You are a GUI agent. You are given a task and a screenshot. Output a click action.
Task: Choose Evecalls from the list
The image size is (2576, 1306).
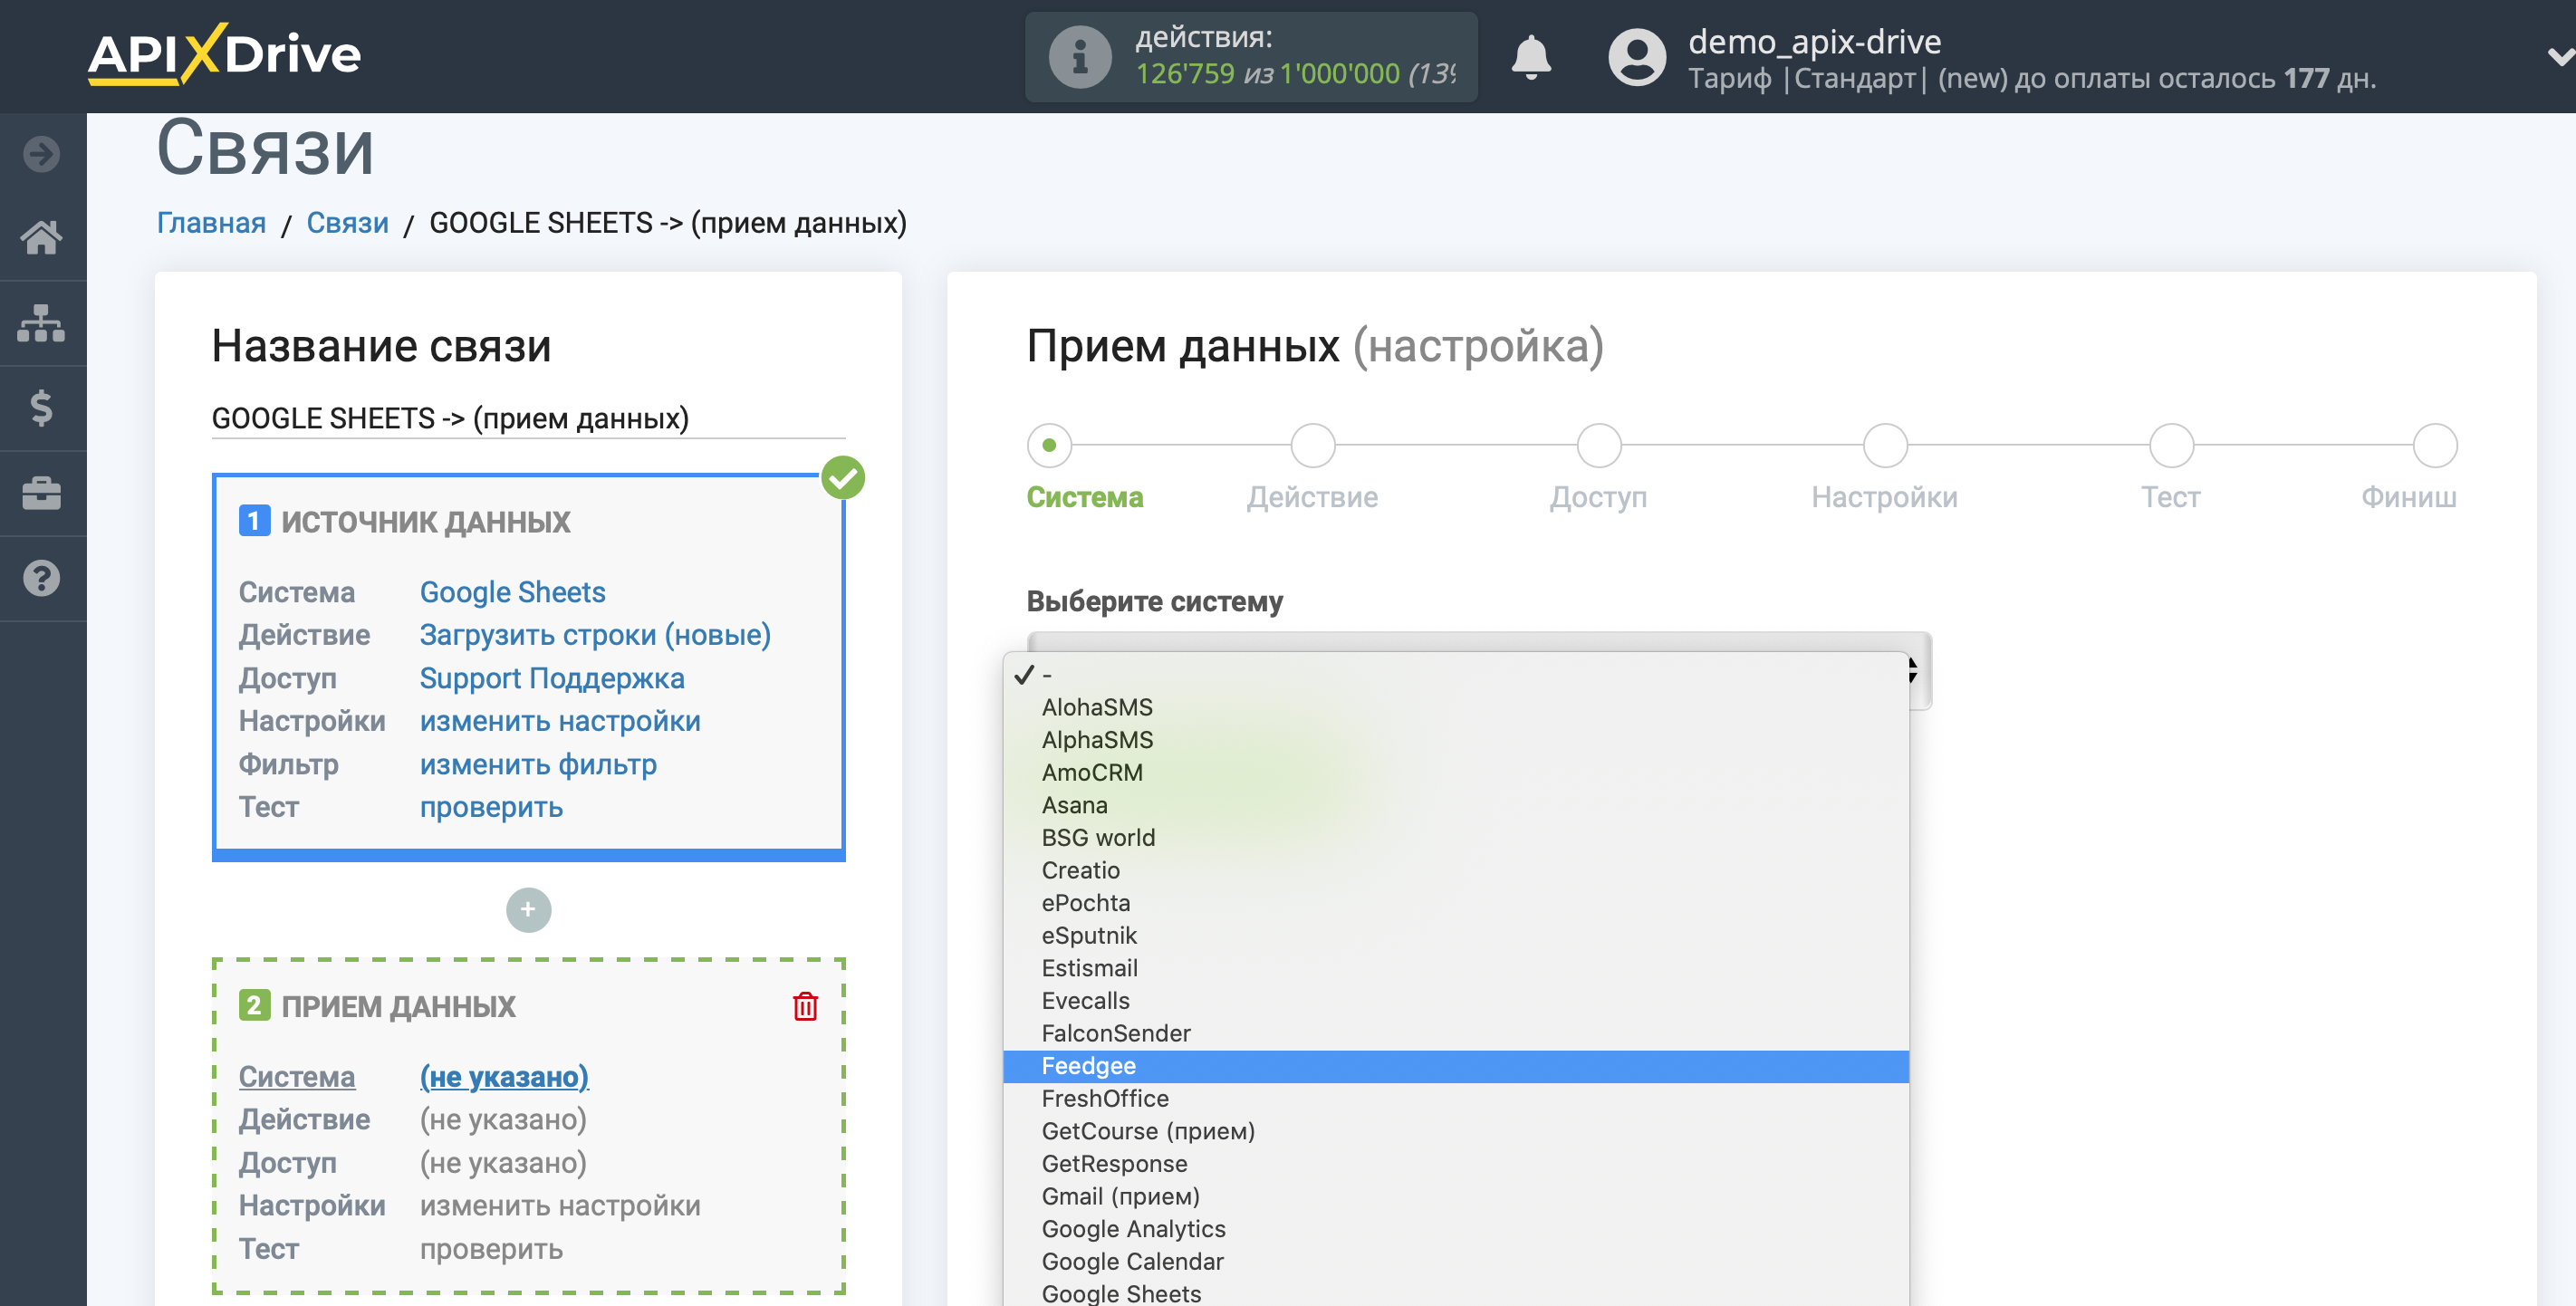click(x=1456, y=1001)
